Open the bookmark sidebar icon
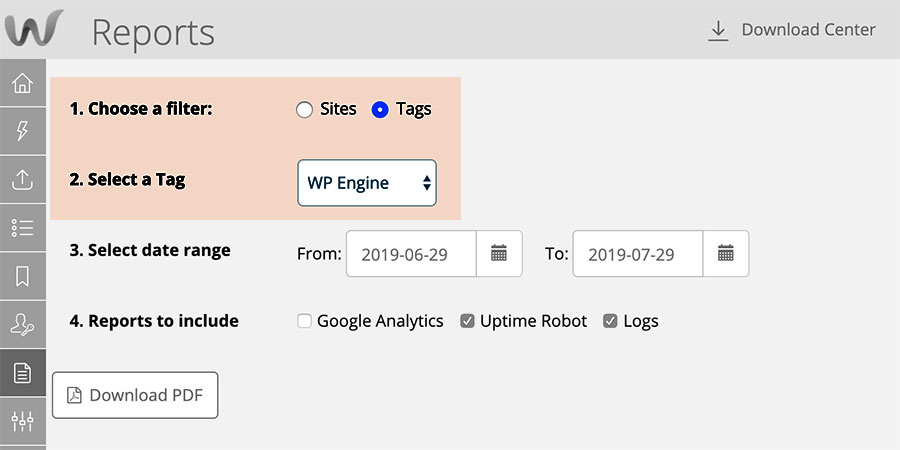The image size is (900, 450). pos(22,276)
